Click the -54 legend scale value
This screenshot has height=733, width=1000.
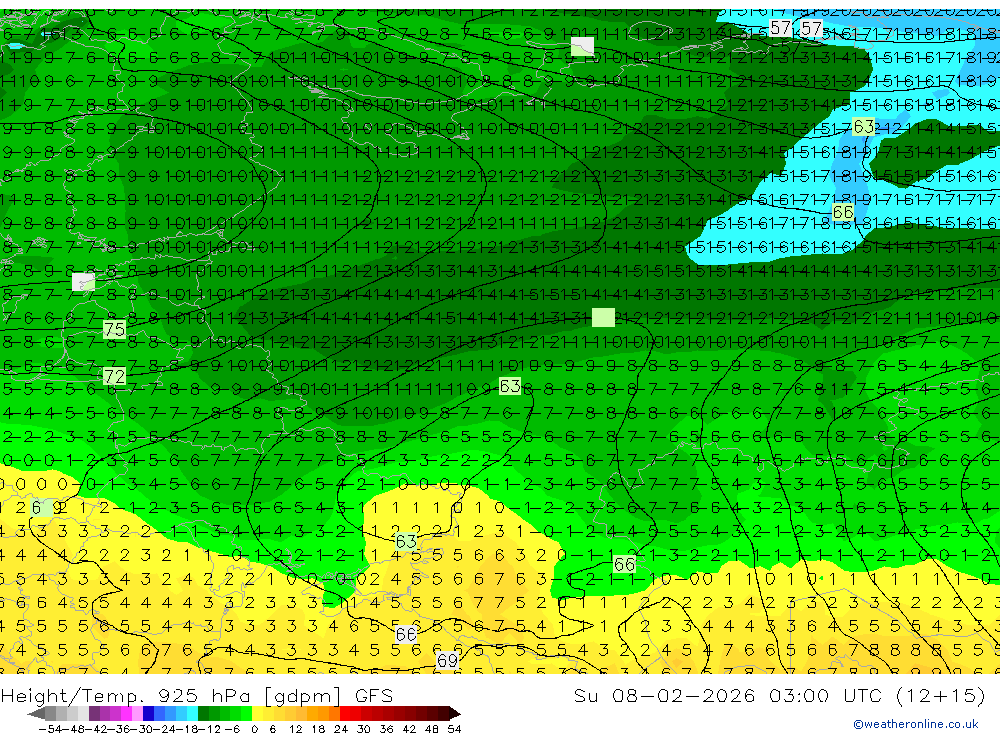pos(51,729)
